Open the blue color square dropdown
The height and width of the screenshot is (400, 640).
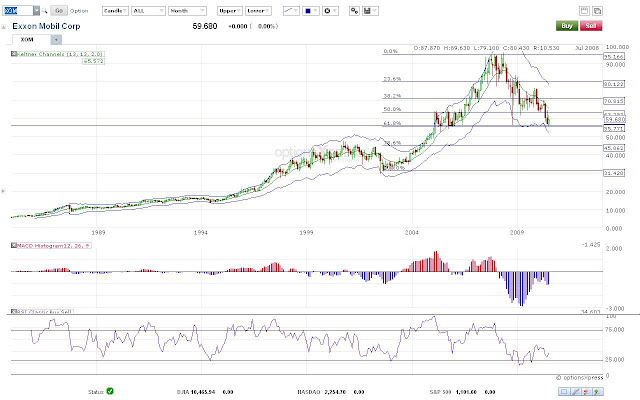(x=311, y=11)
